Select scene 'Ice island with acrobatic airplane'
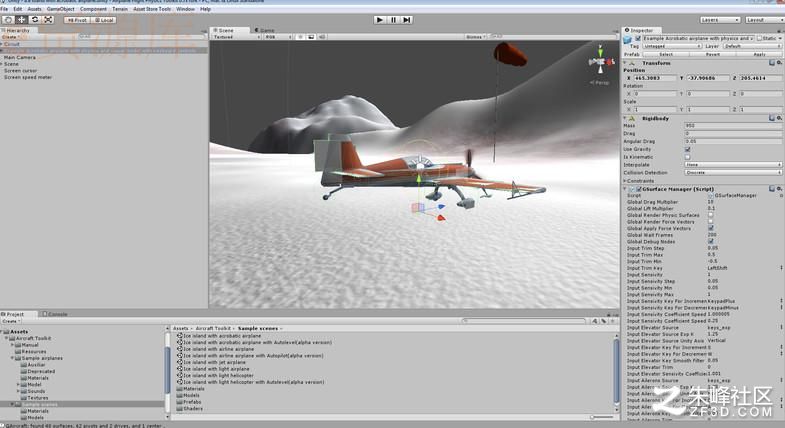The width and height of the screenshot is (785, 428). [219, 336]
